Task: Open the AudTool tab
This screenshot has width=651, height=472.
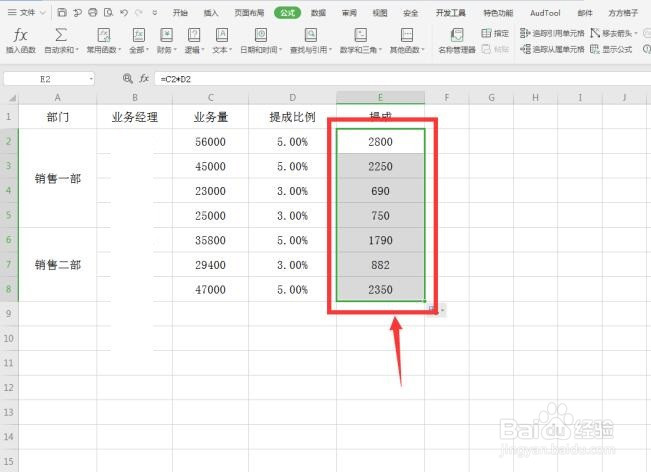Action: click(x=545, y=13)
